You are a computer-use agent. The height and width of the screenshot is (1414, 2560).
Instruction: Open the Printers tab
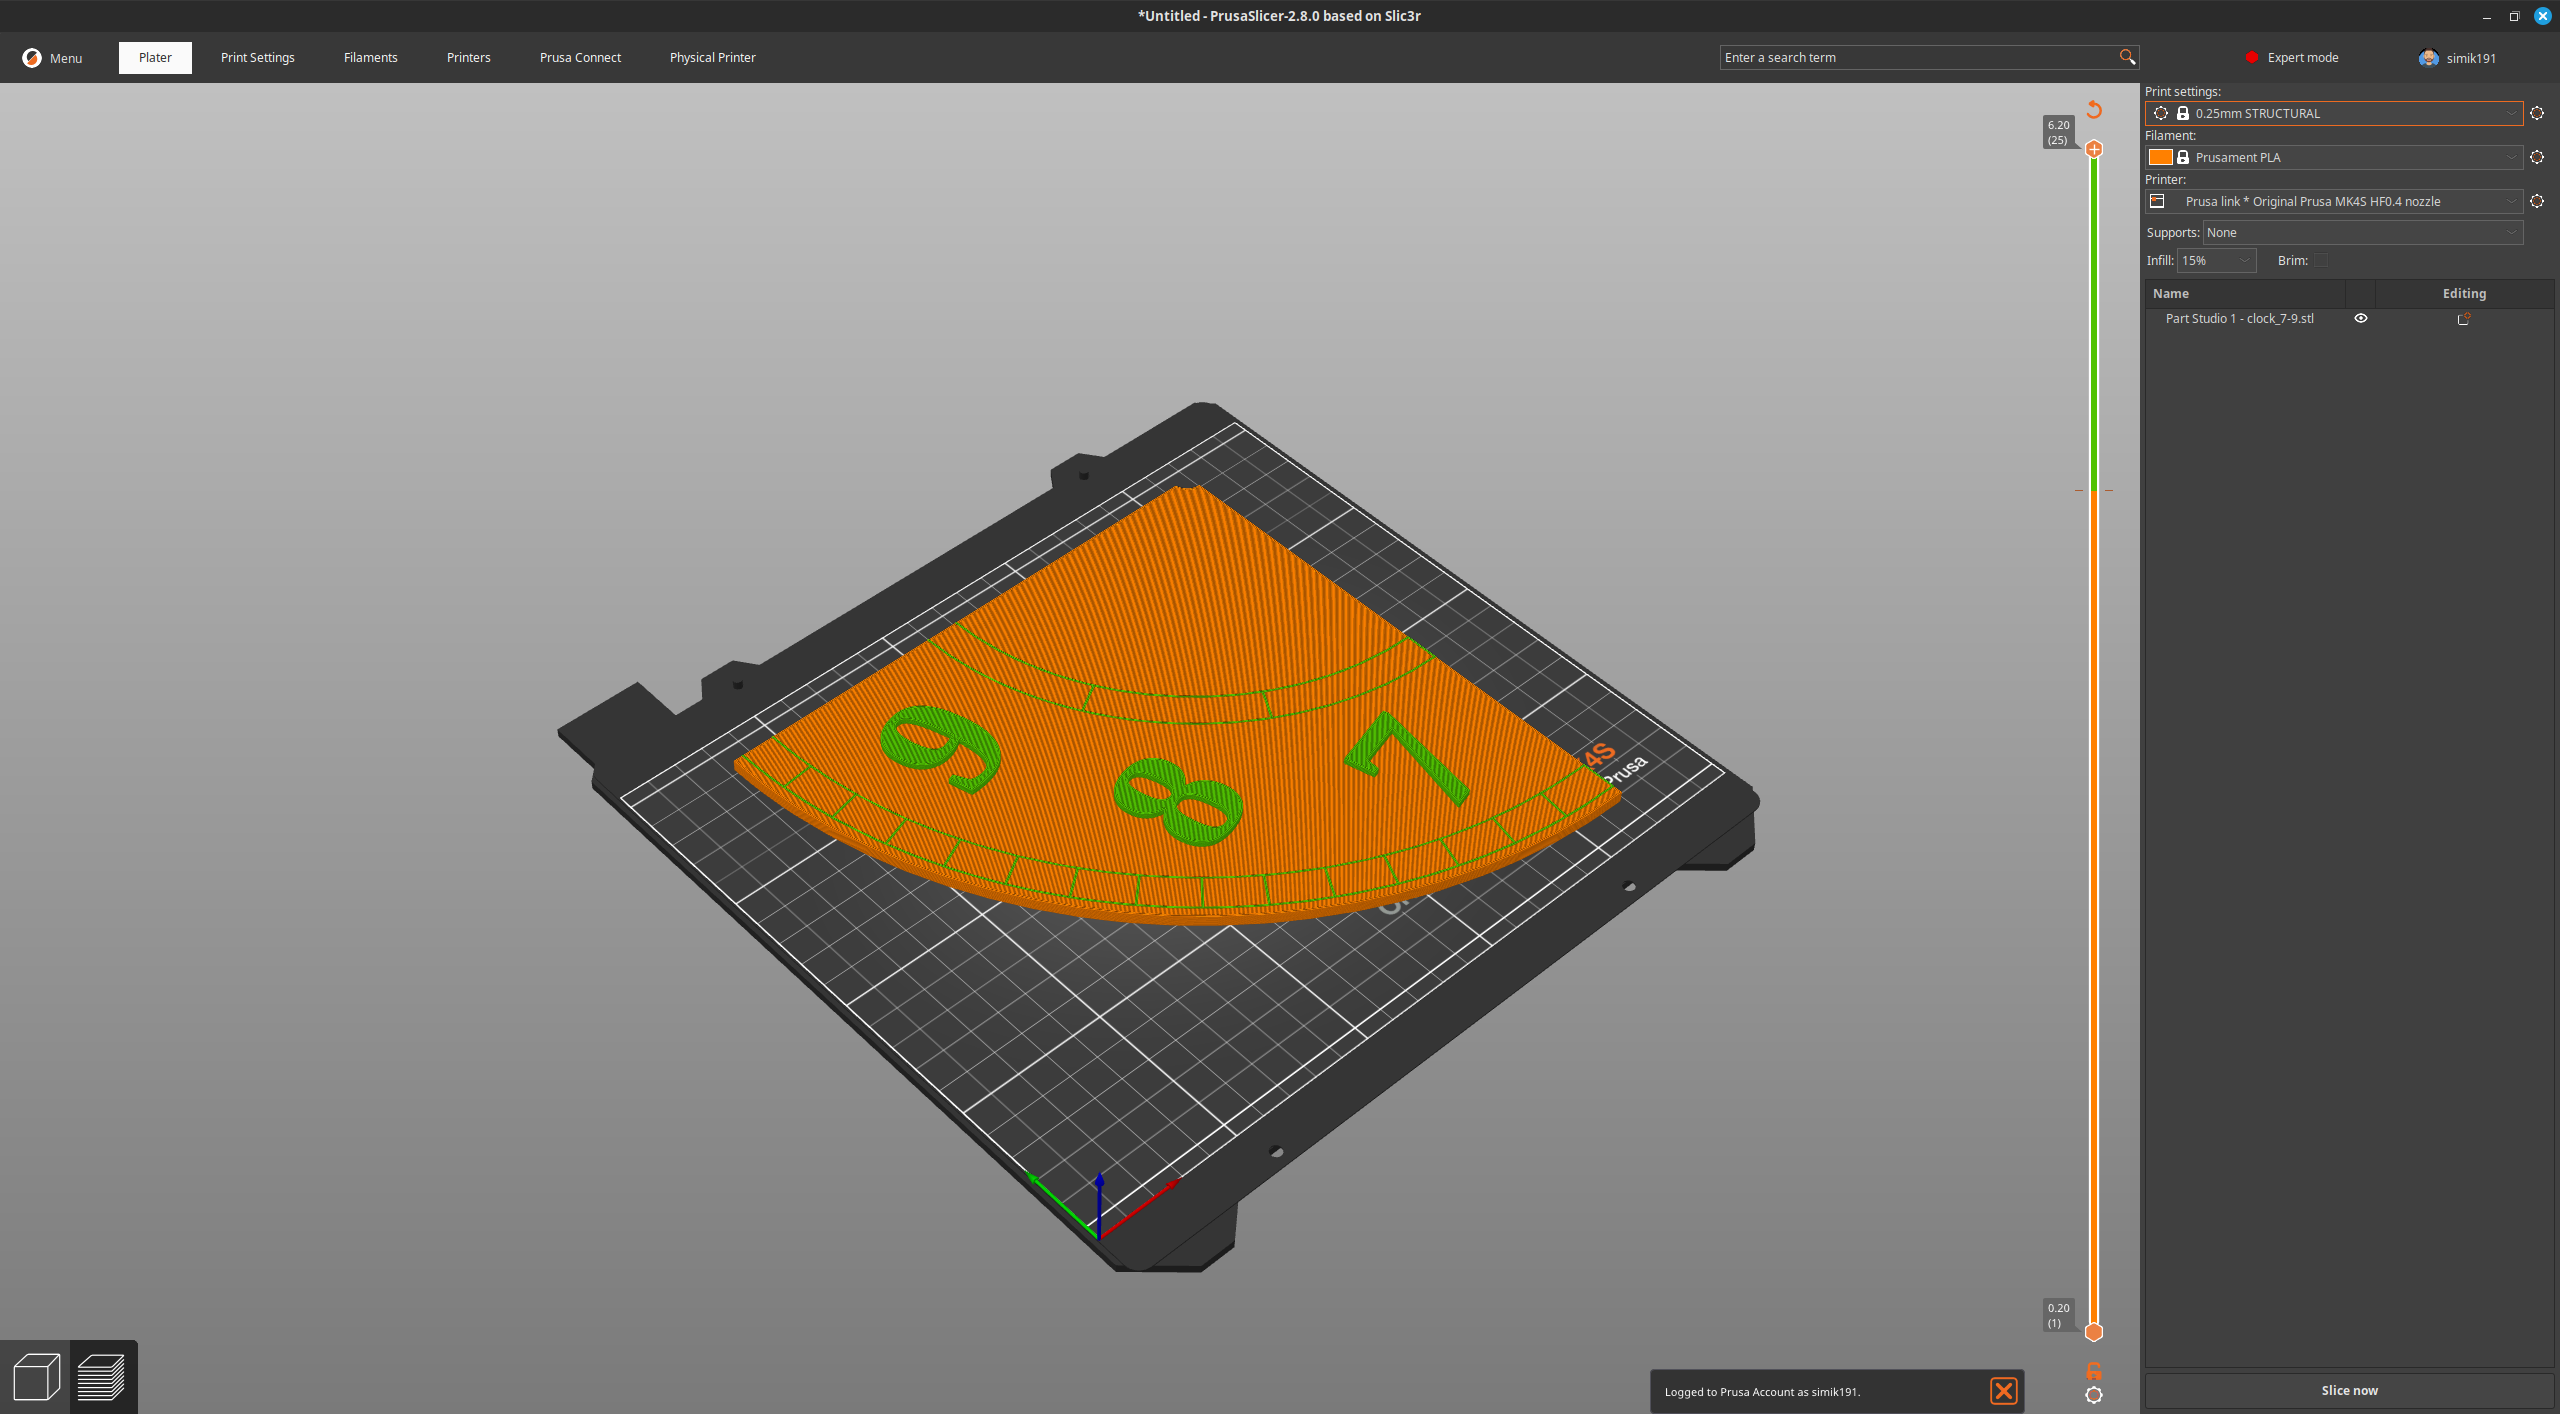point(469,57)
